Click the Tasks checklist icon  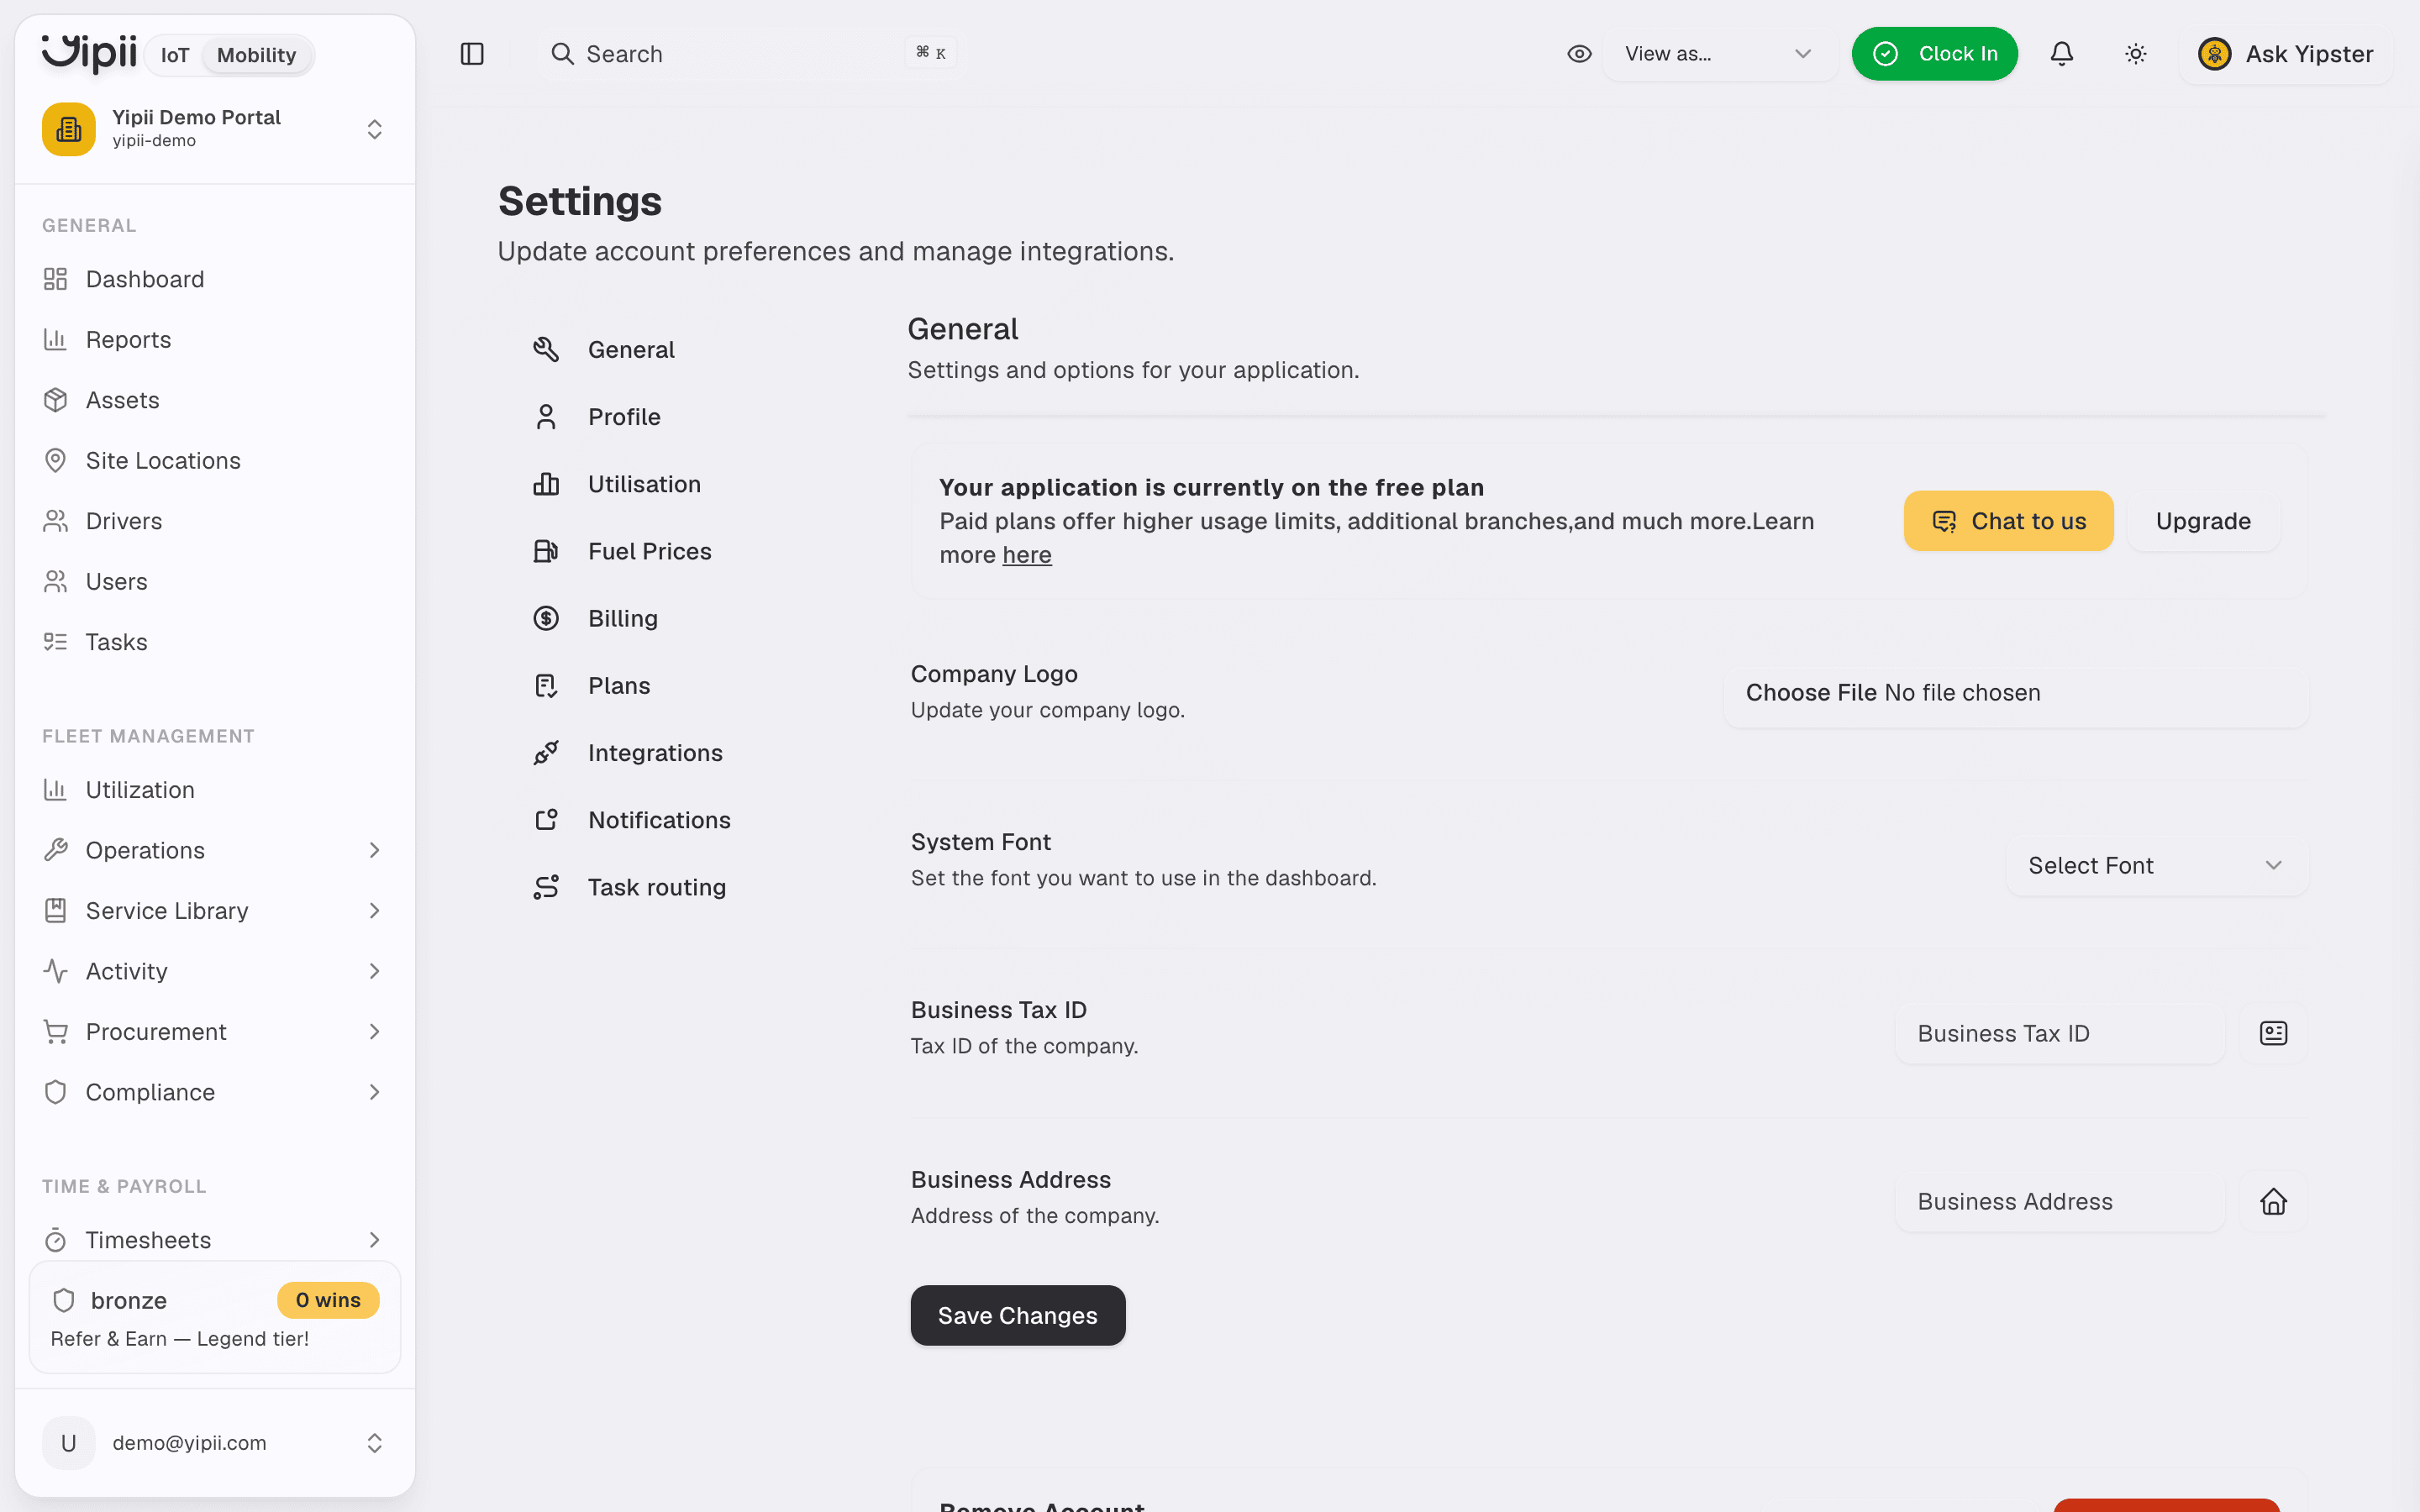tap(56, 642)
